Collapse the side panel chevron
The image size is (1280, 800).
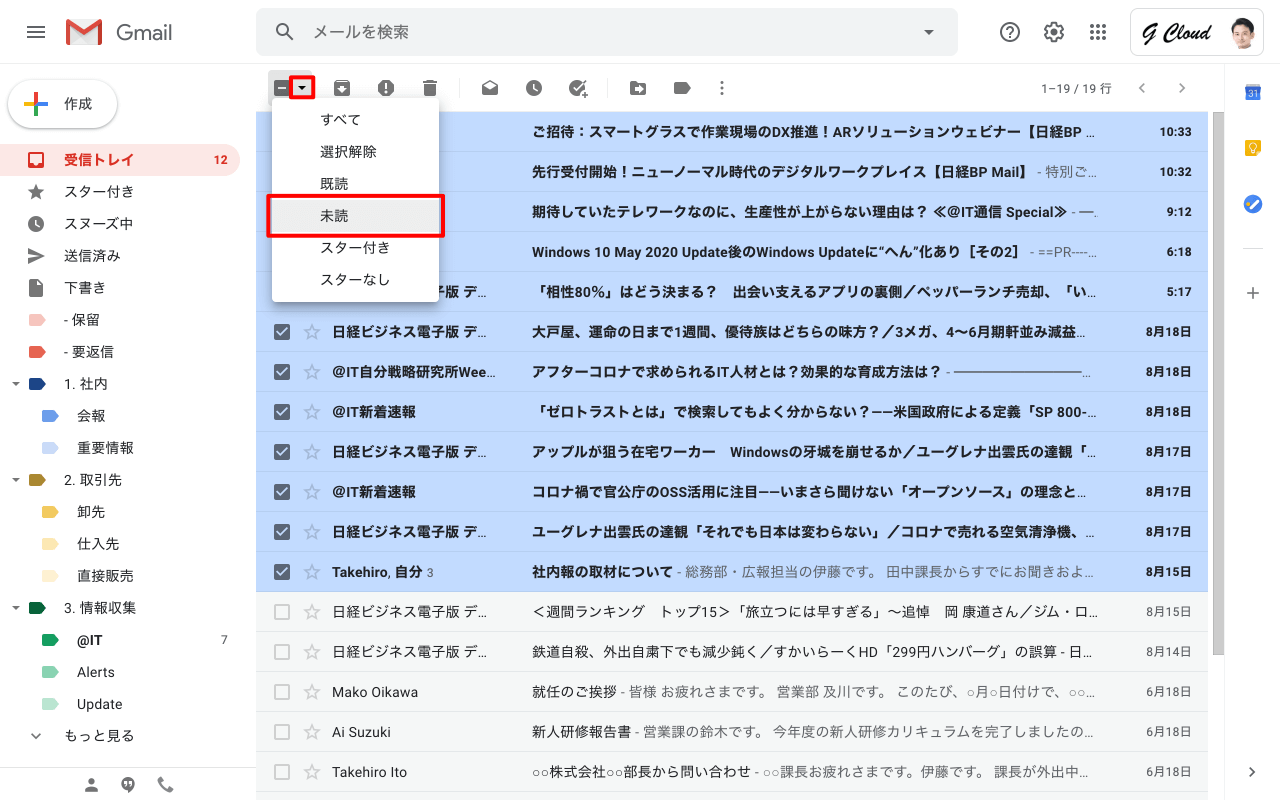(x=1252, y=772)
